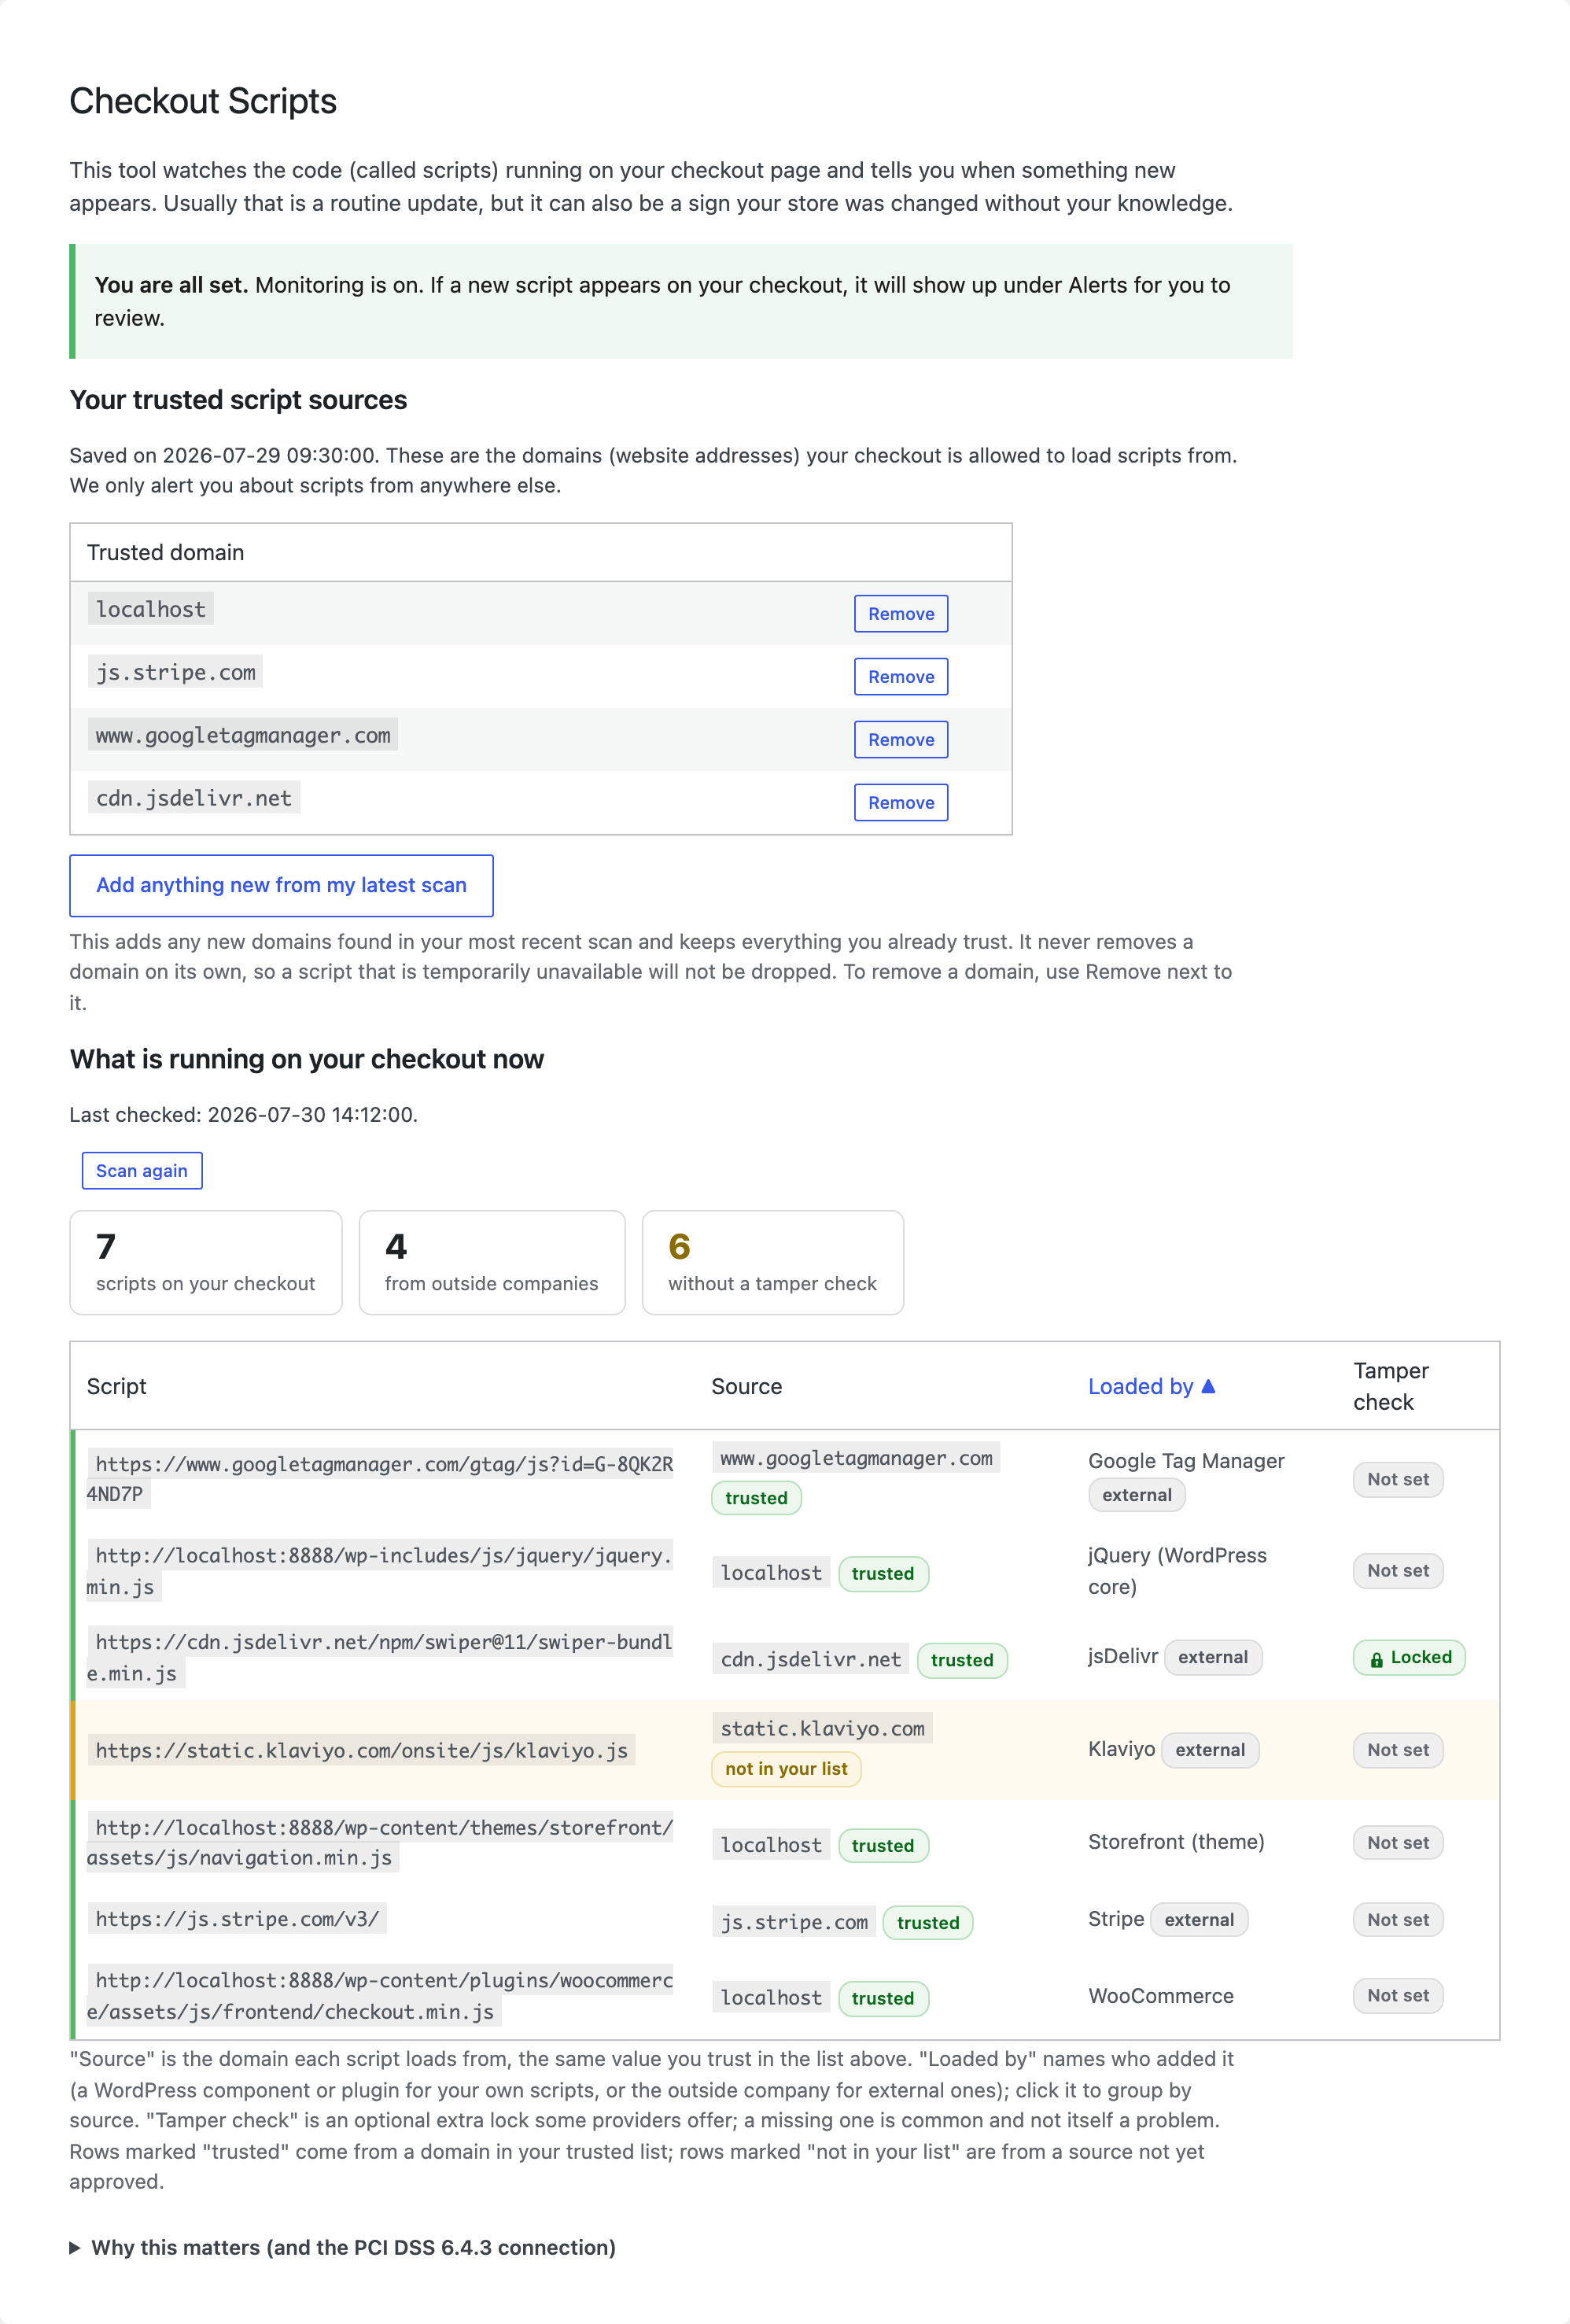Click the Script column header

pyautogui.click(x=116, y=1386)
